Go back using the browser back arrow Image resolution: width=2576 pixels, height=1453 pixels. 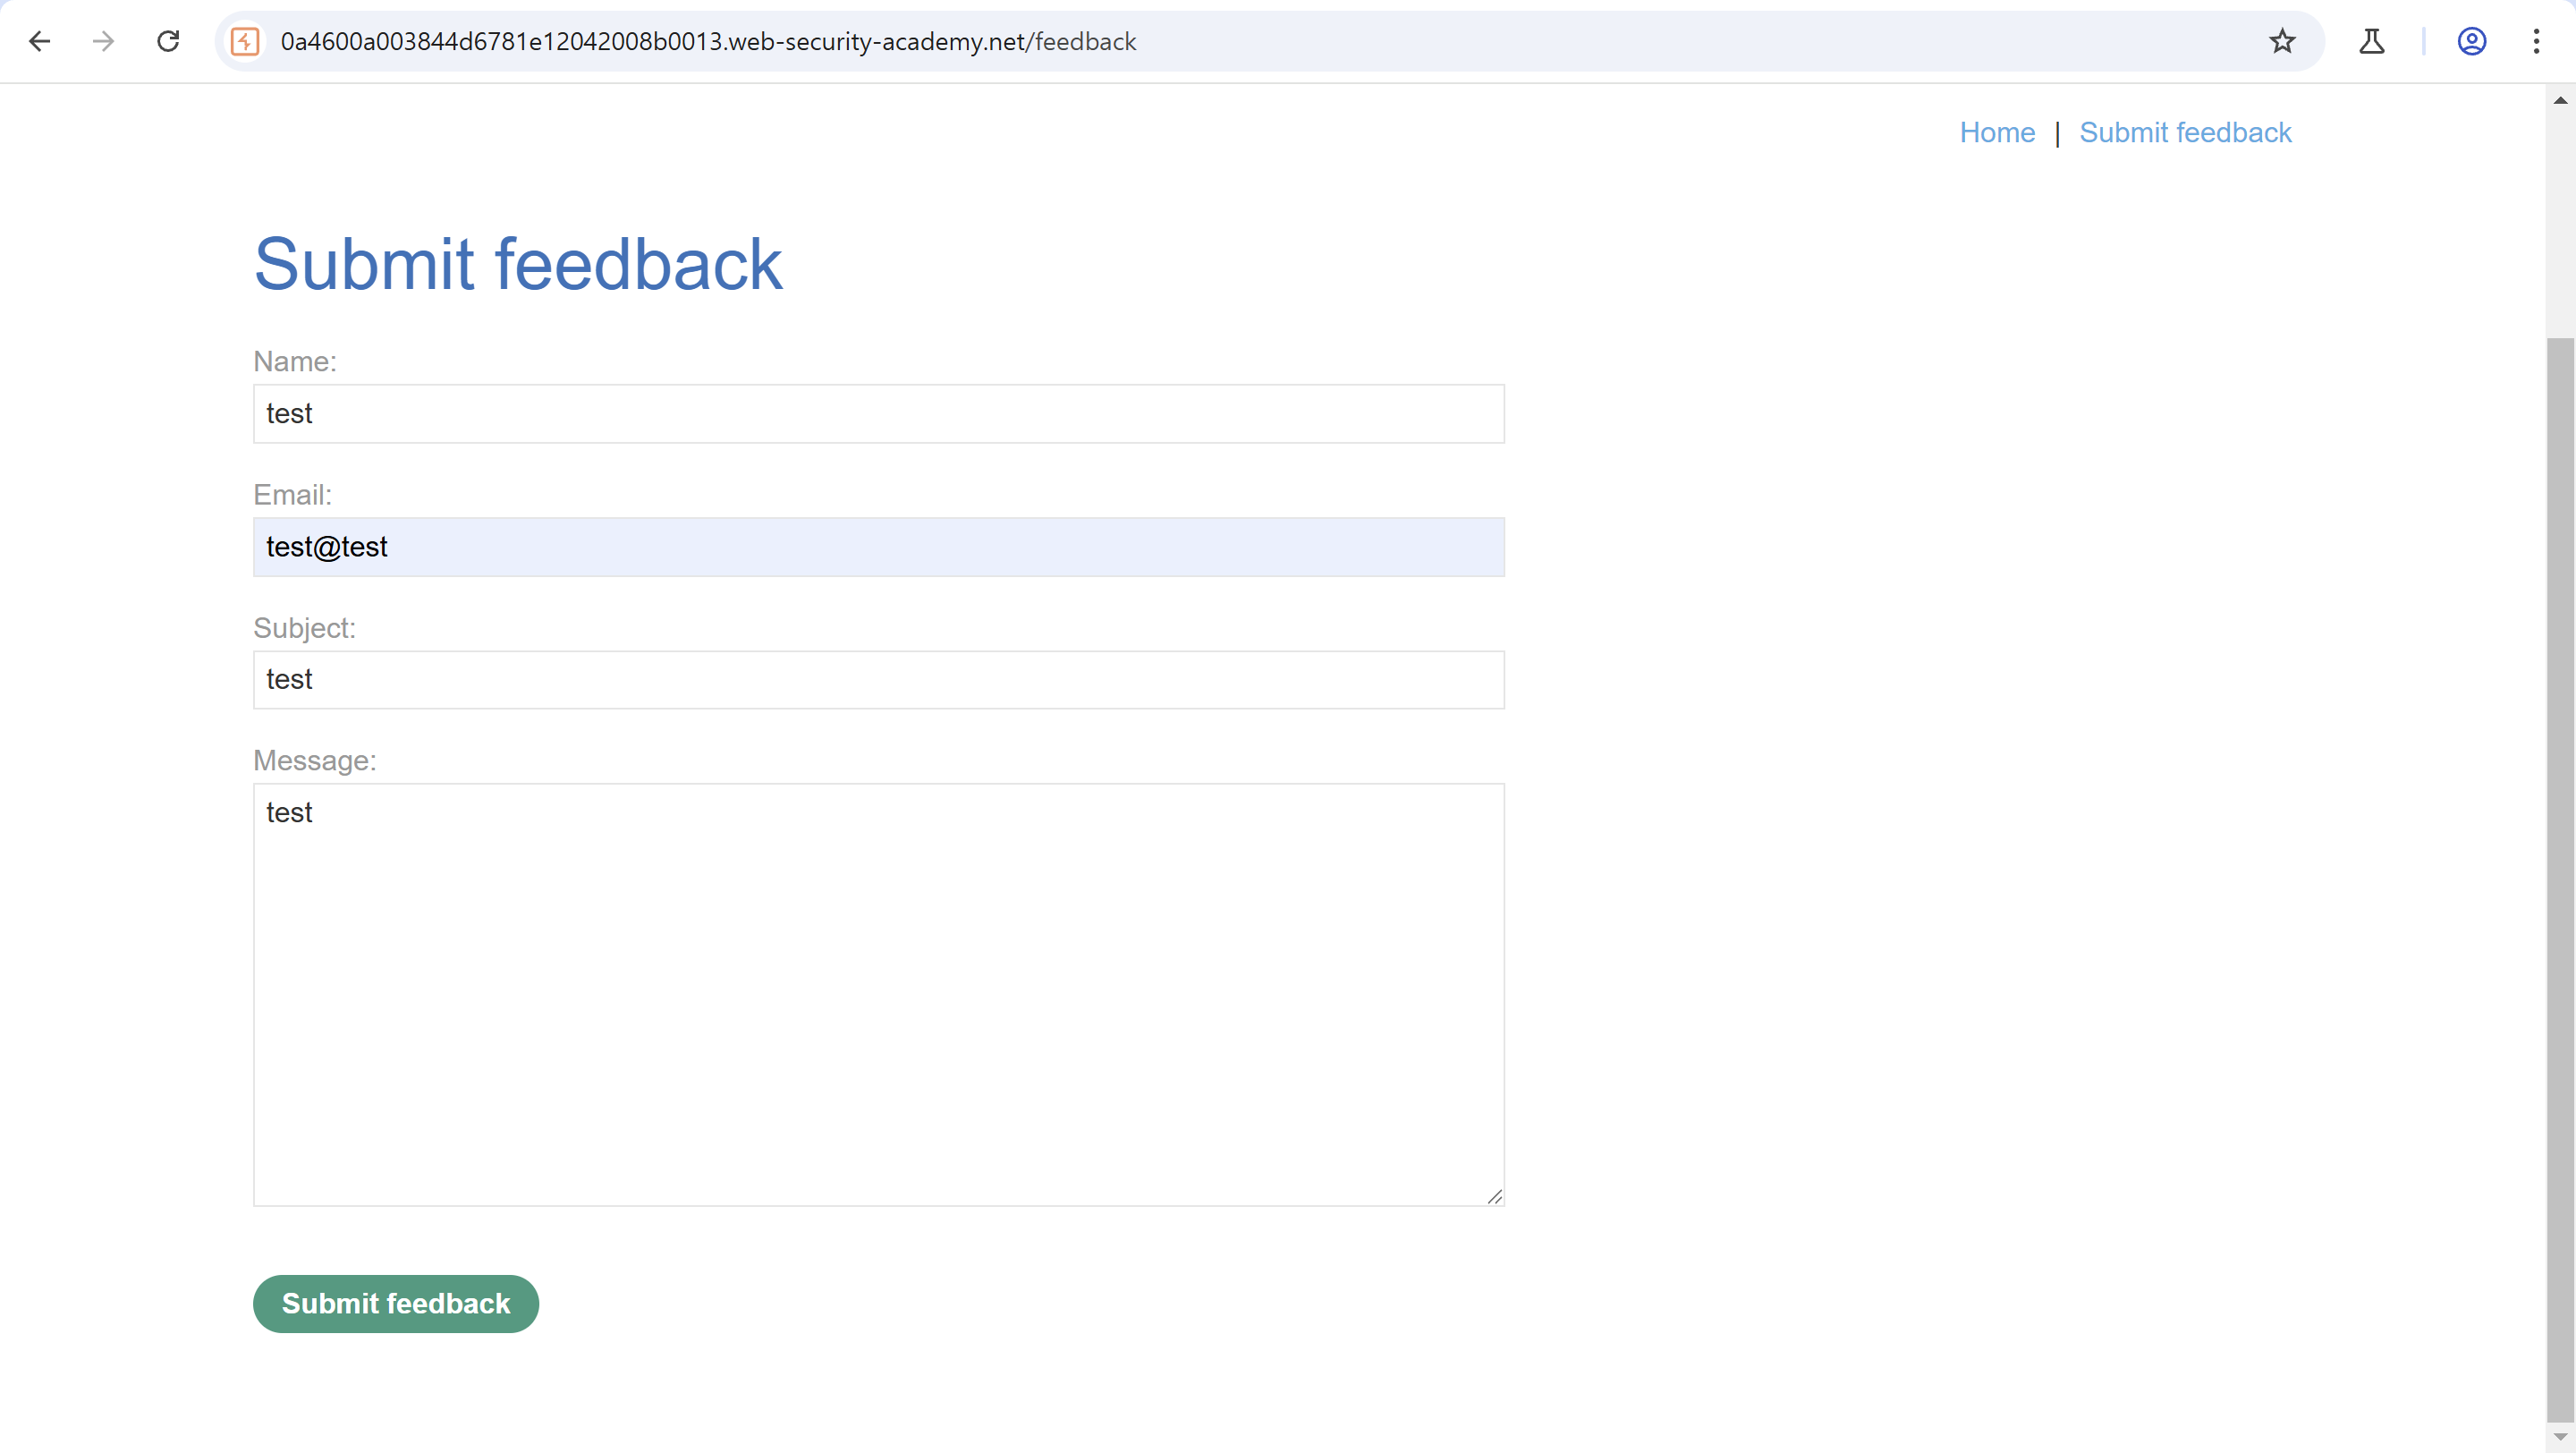[x=40, y=41]
